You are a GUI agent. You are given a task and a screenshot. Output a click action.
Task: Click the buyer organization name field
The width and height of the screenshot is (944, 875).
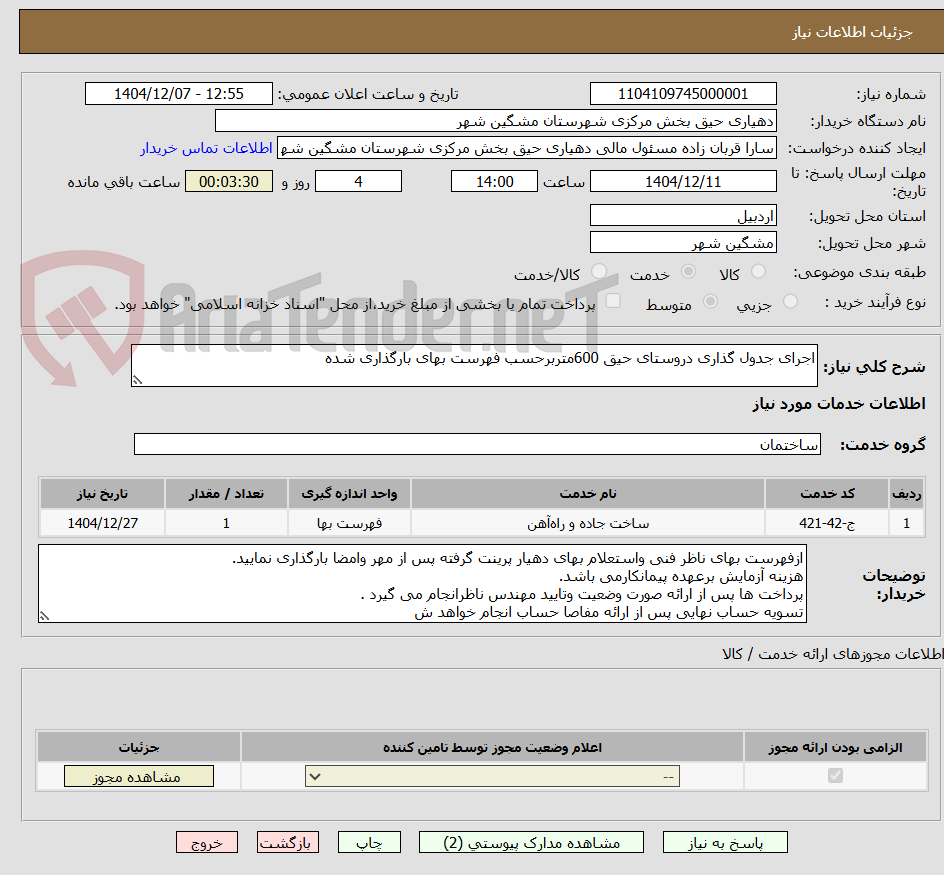(495, 121)
